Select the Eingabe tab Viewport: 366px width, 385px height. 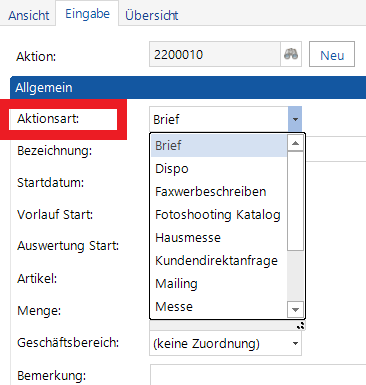point(87,14)
